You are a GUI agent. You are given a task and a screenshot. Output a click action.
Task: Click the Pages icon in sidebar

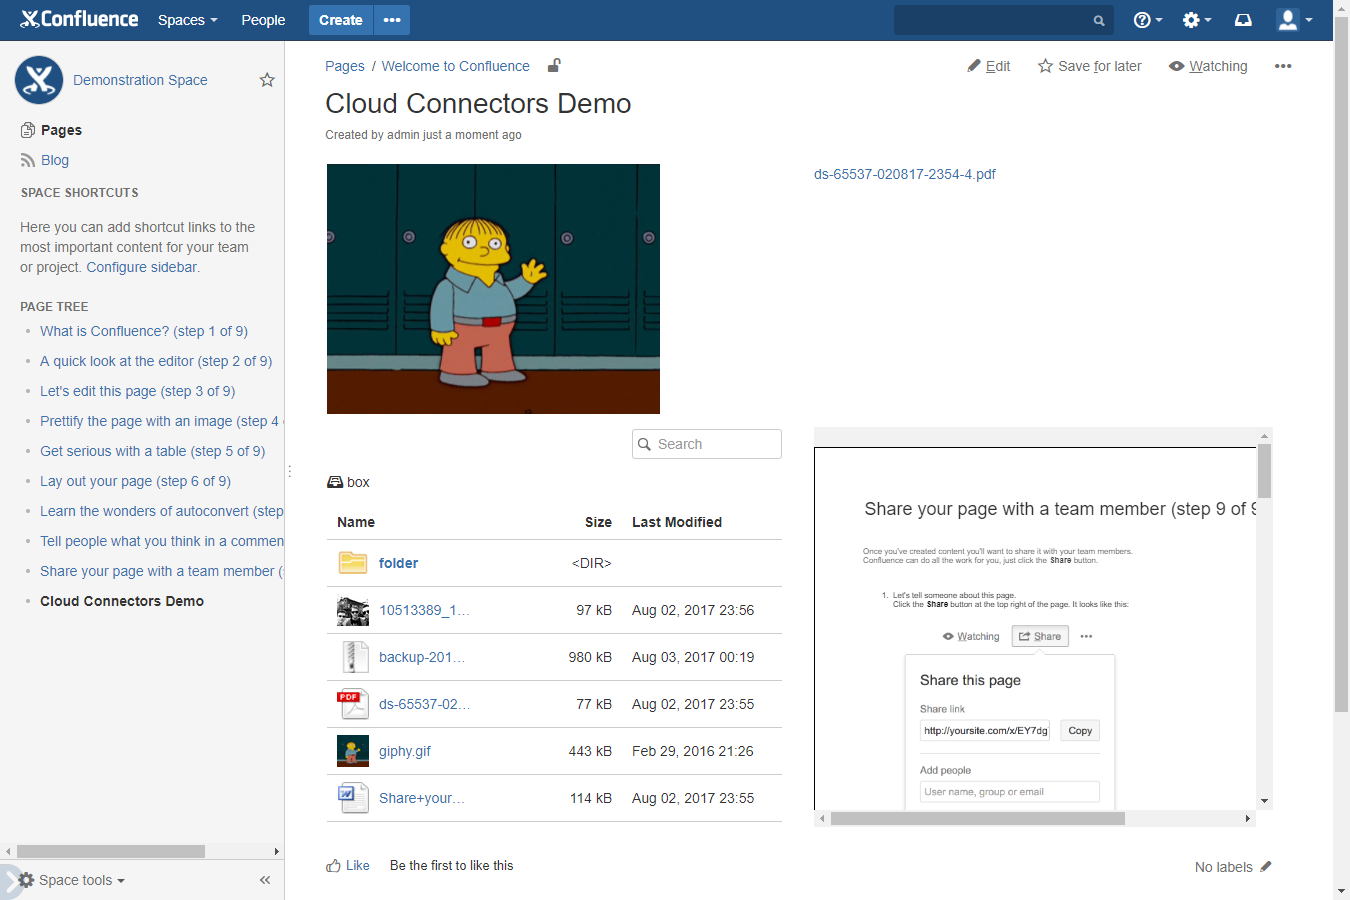28,130
